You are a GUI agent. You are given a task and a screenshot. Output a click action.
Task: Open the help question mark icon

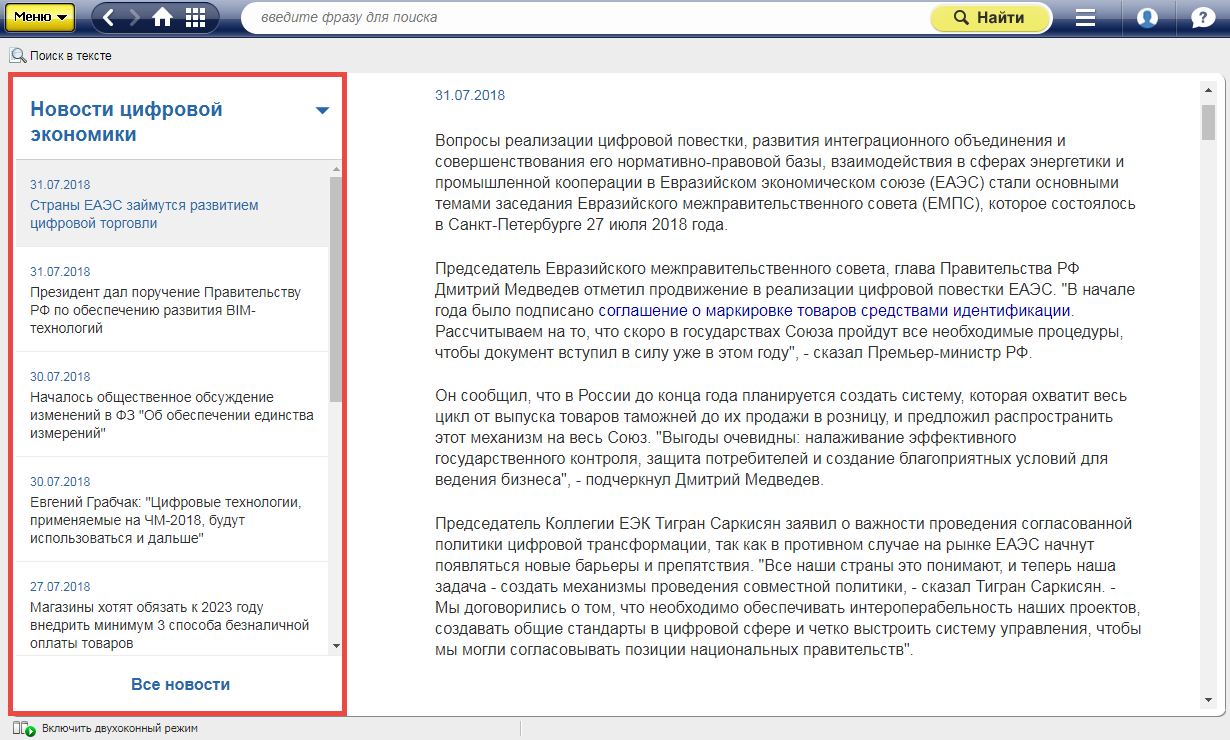click(x=1203, y=18)
